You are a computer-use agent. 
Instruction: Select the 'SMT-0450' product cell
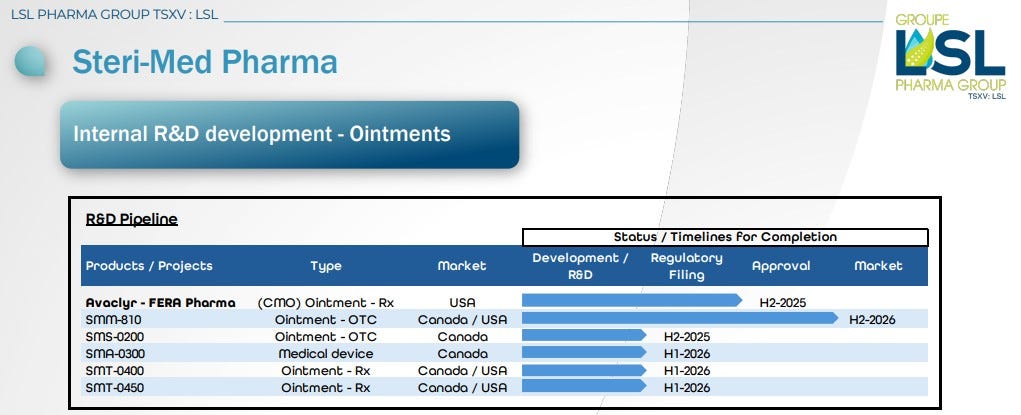click(x=115, y=388)
